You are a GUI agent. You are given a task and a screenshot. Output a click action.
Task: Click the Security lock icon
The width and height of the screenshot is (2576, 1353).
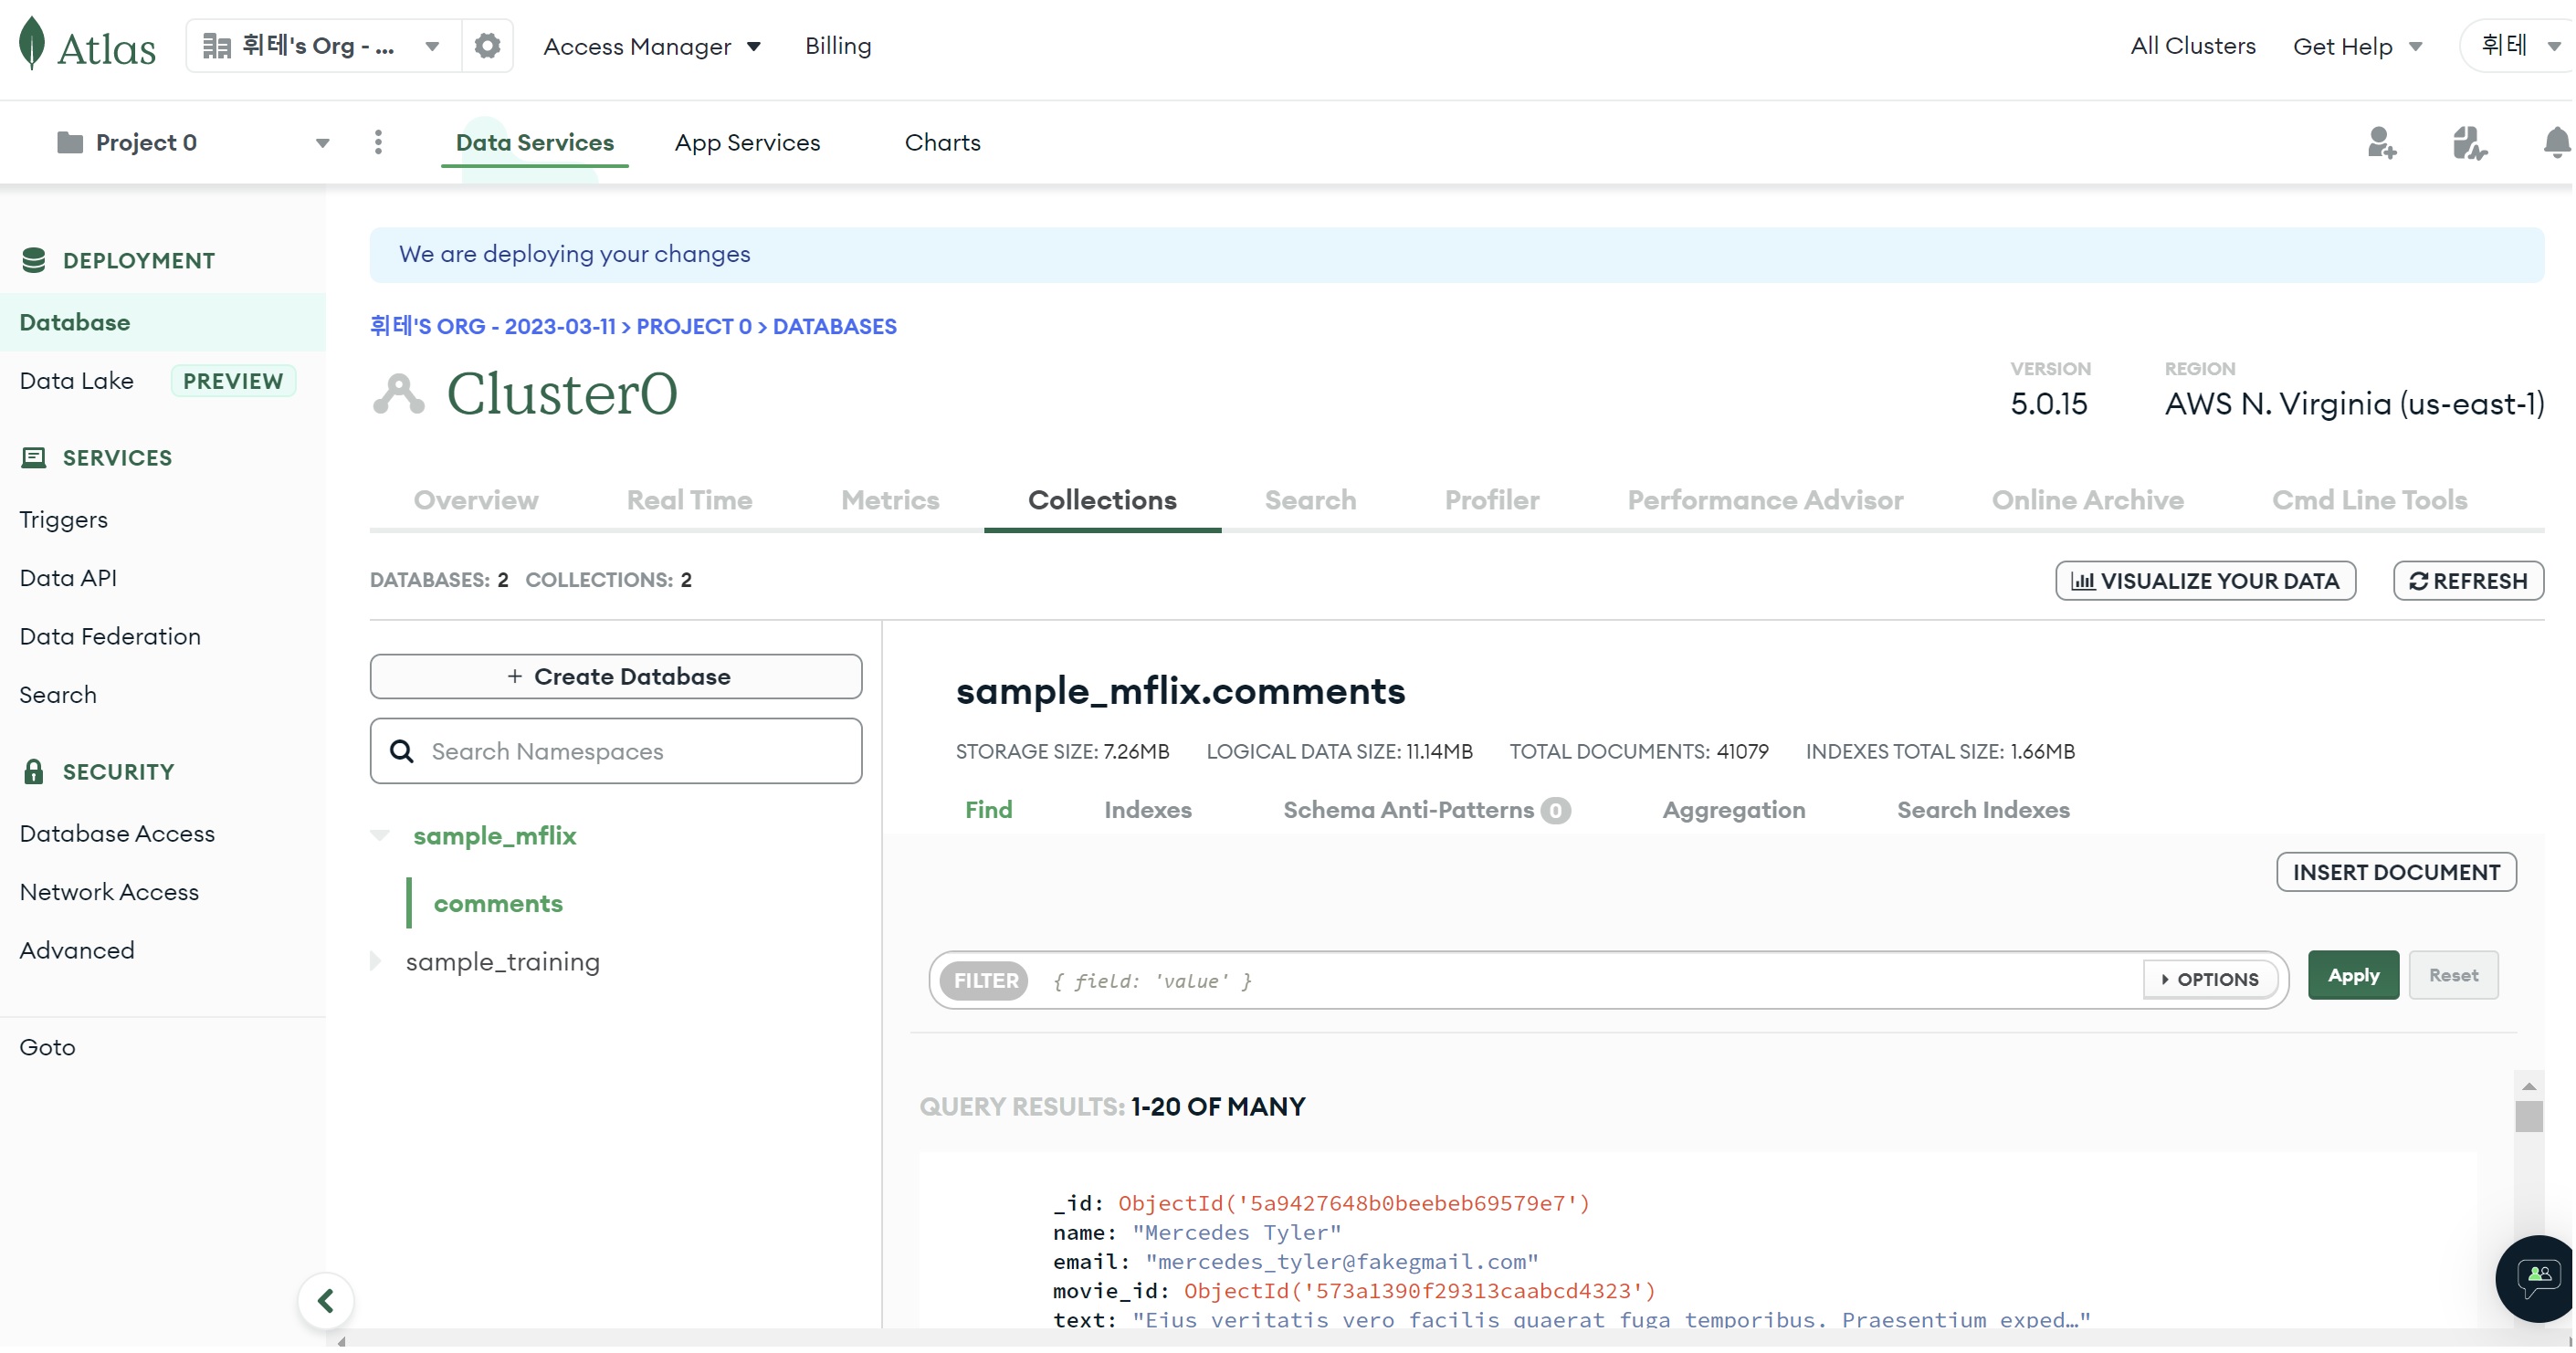34,771
